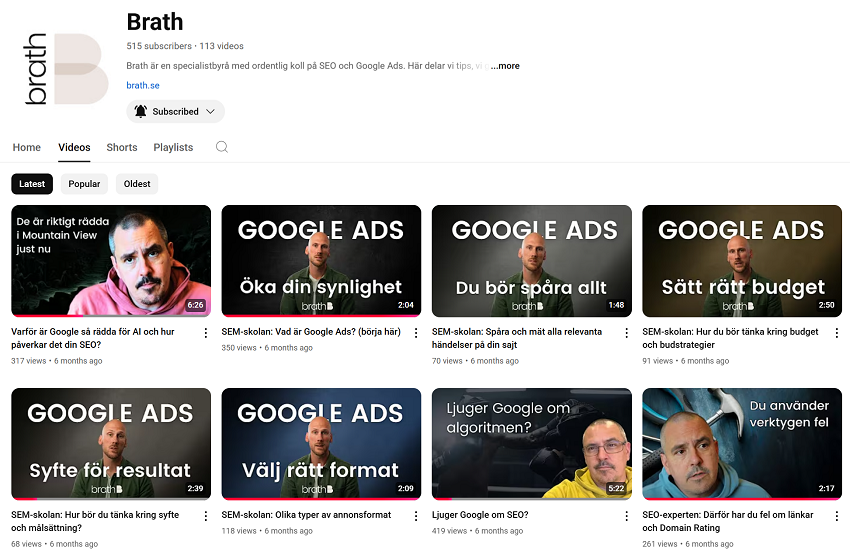Open the 'Du använder verktygen fel' thumbnail
Viewport: 850px width, 555px height.
click(x=742, y=444)
